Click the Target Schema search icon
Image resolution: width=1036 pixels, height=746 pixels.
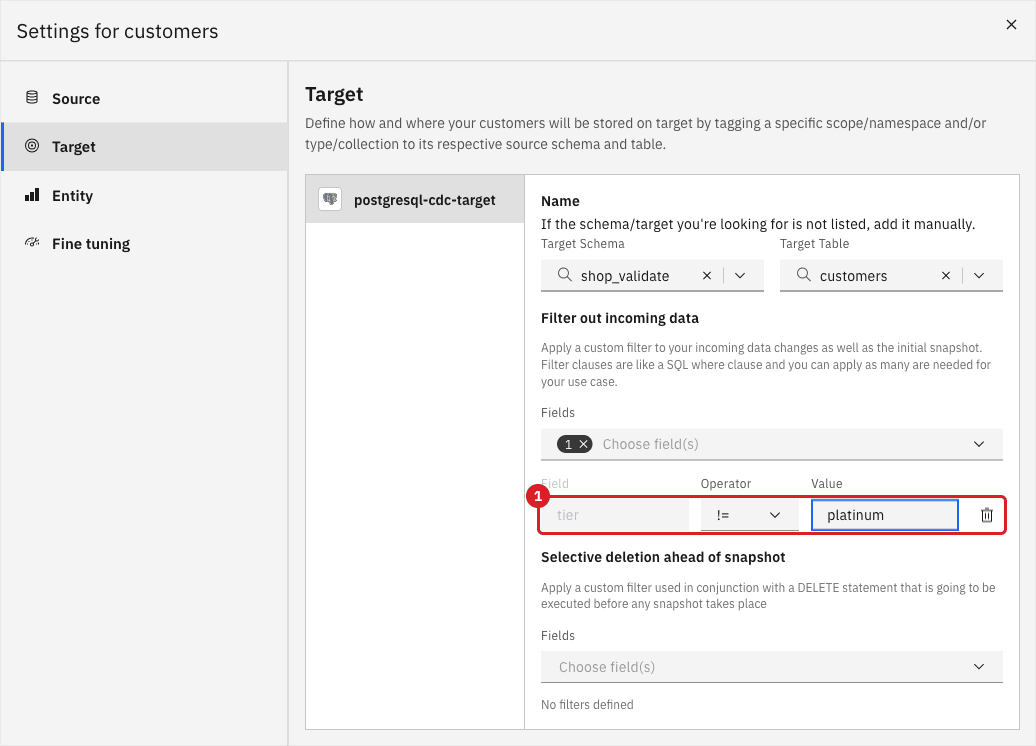[564, 275]
